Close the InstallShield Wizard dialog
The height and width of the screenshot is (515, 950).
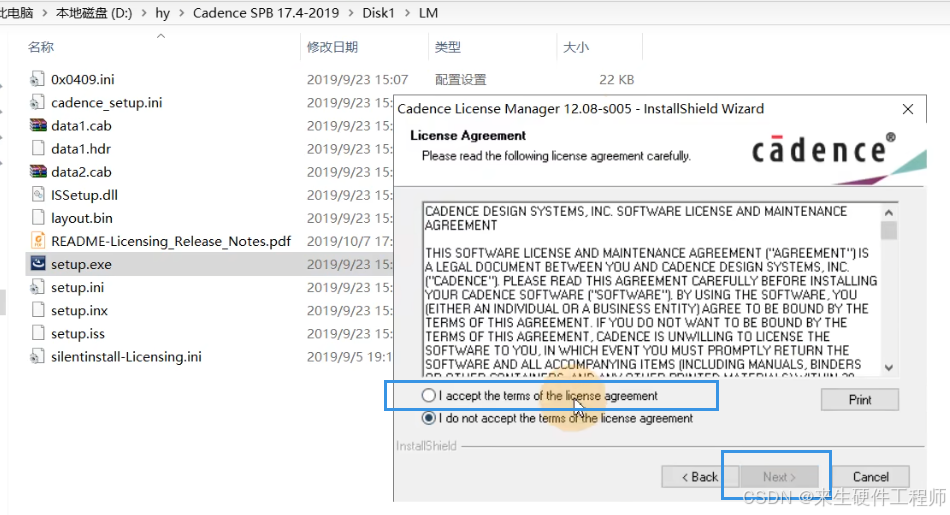point(908,109)
